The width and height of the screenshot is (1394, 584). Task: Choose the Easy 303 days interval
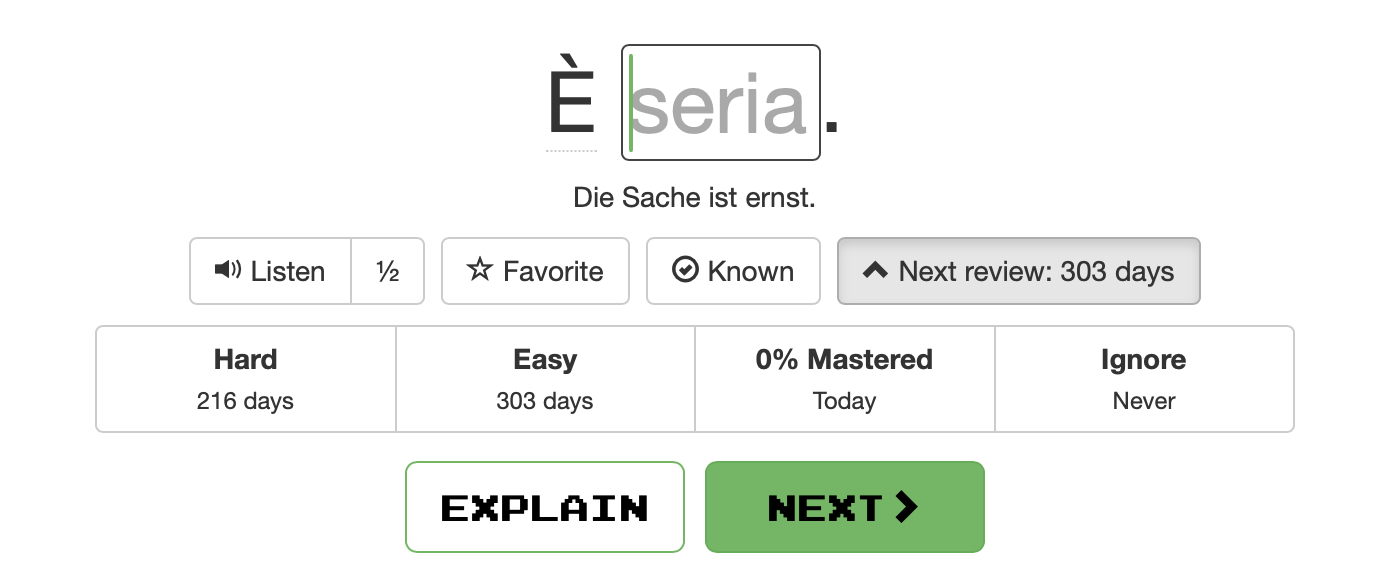545,379
